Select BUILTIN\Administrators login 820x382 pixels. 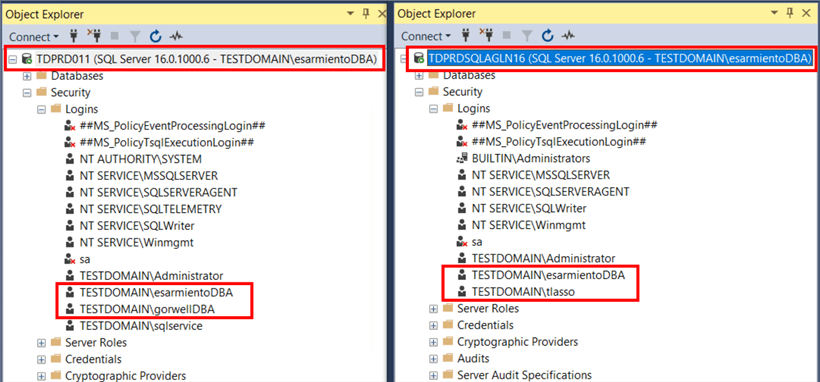(531, 159)
